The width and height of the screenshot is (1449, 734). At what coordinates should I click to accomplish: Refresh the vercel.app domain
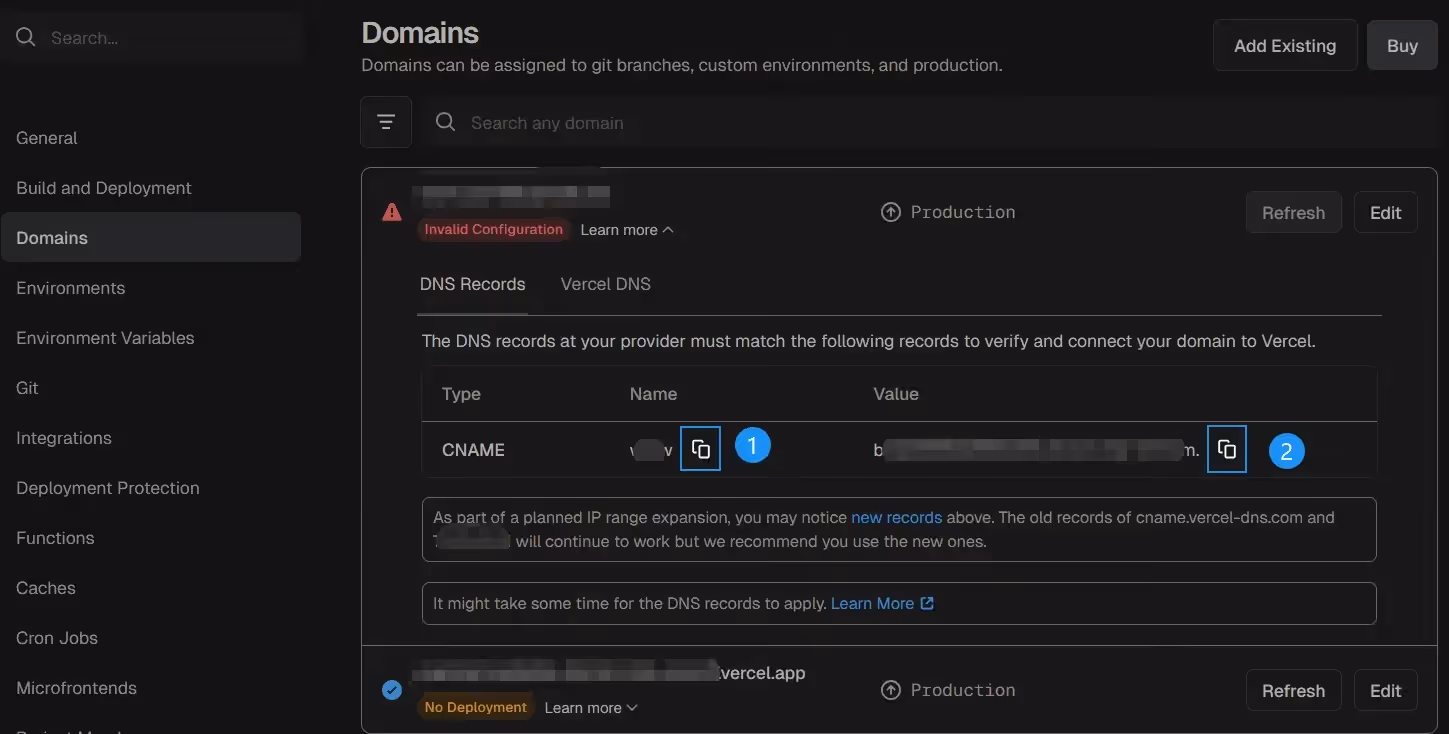[x=1293, y=691]
